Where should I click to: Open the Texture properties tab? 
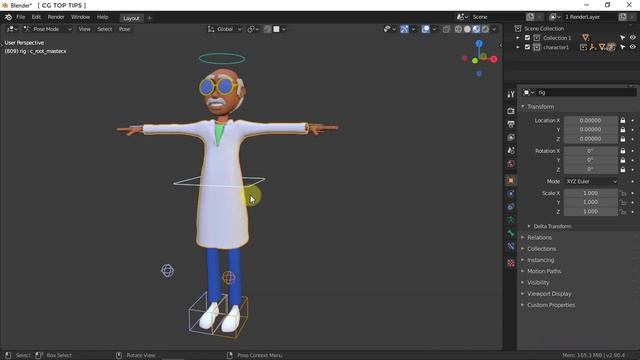click(x=511, y=263)
